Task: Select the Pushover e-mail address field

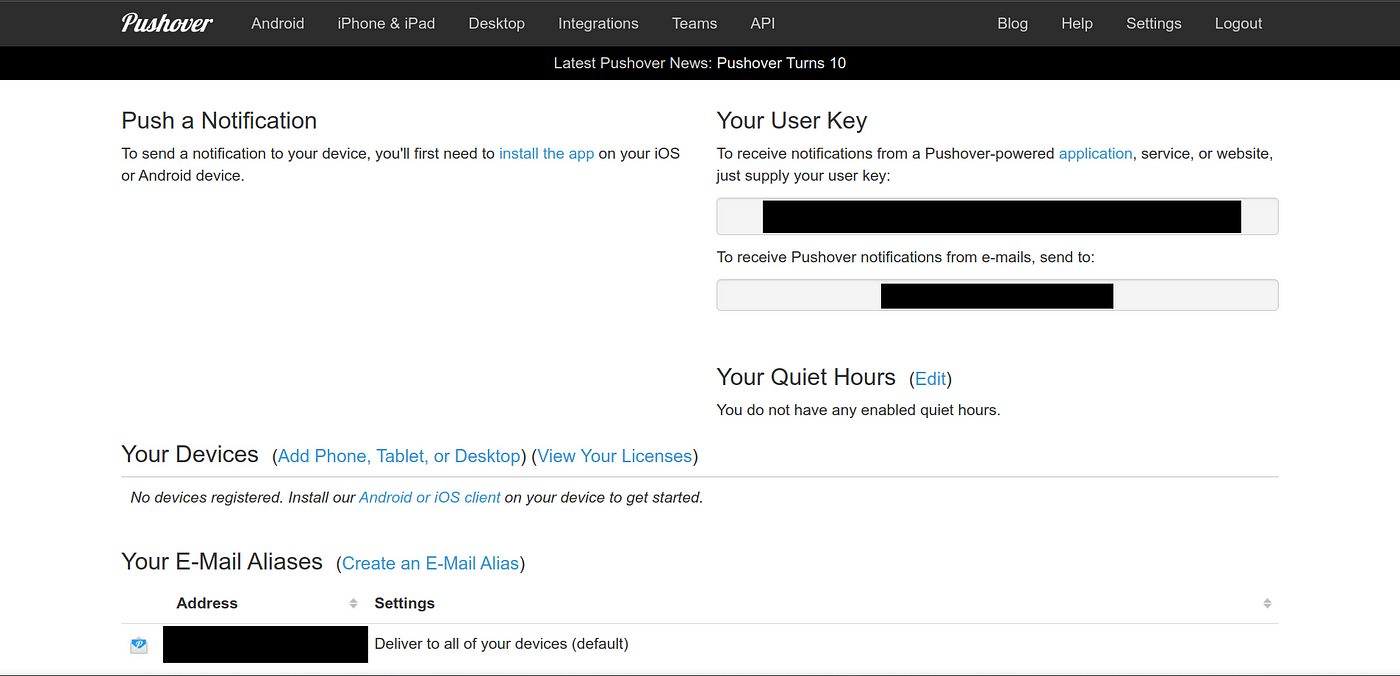Action: point(997,295)
